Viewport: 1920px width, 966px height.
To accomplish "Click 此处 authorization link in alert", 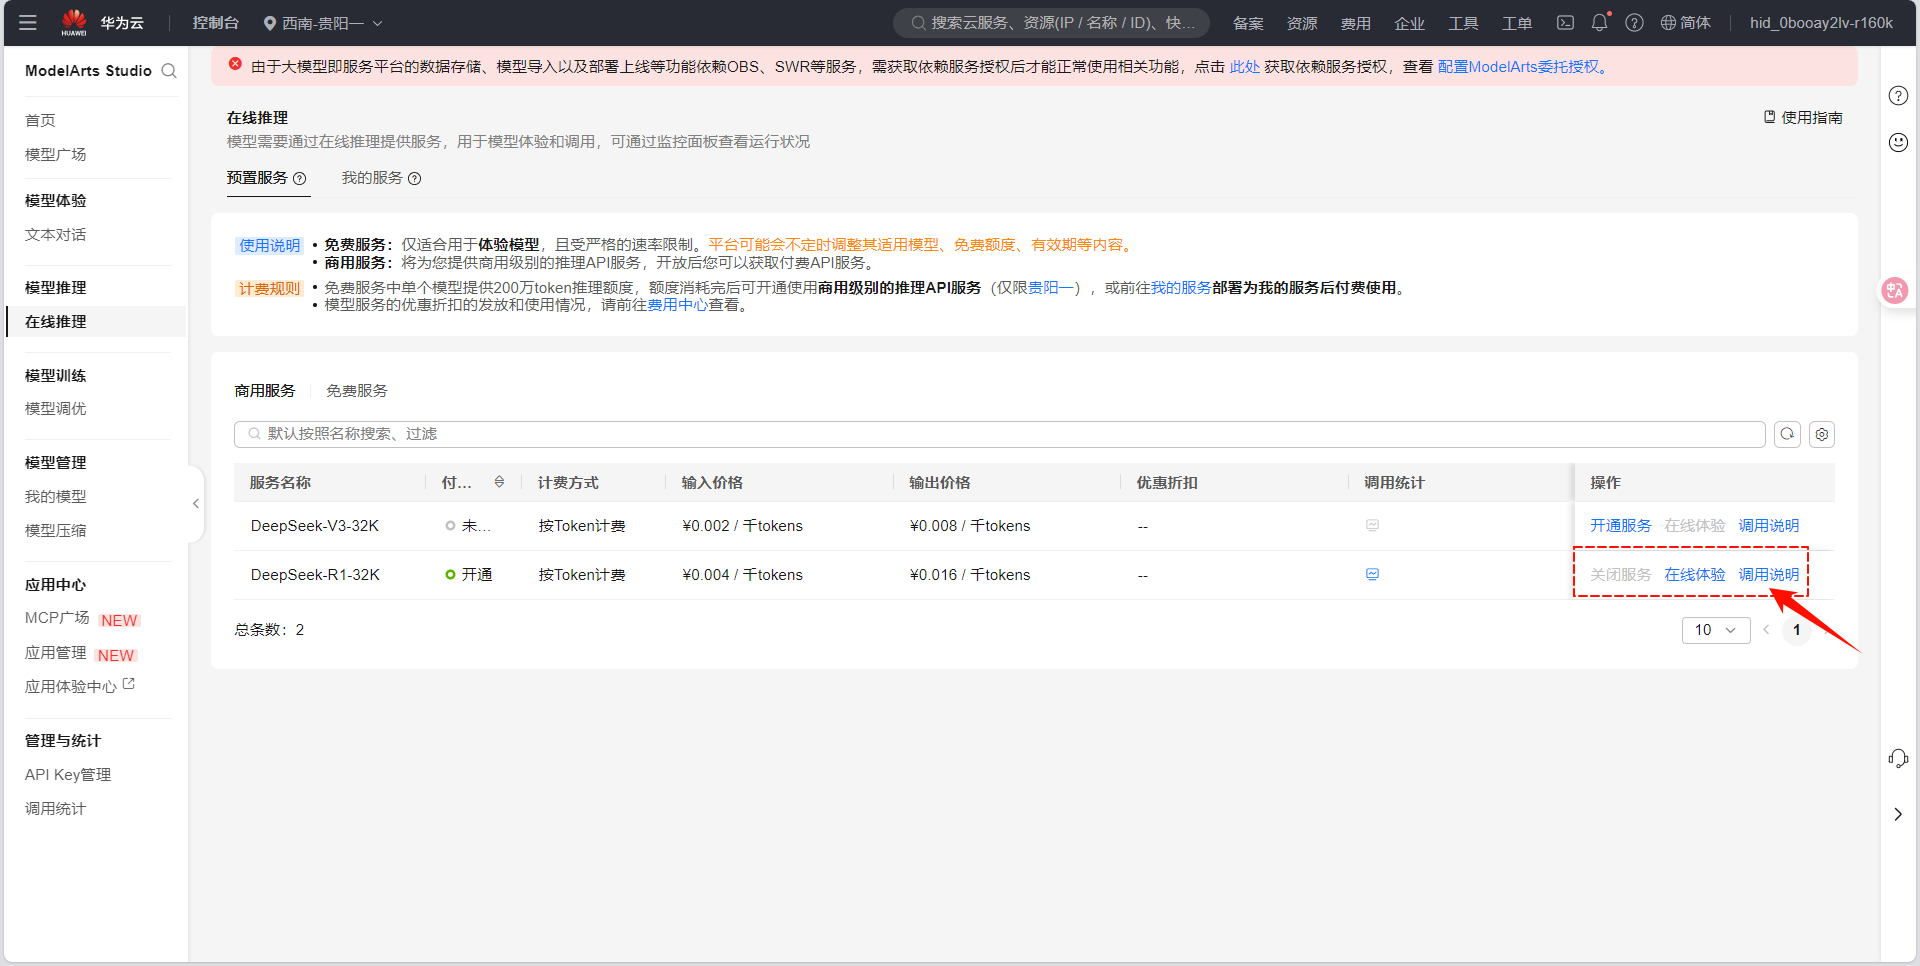I will pos(1245,67).
